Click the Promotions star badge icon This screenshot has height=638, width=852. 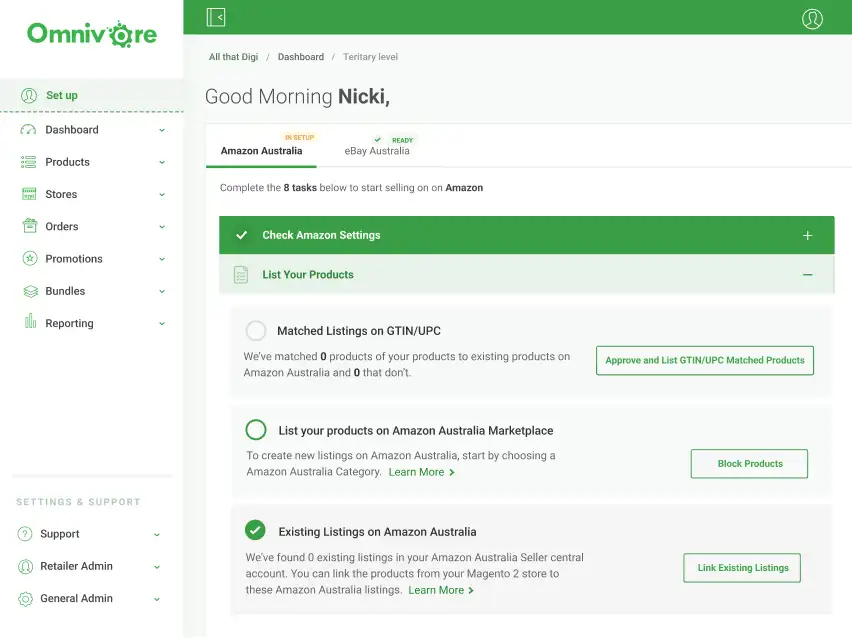pyautogui.click(x=30, y=258)
